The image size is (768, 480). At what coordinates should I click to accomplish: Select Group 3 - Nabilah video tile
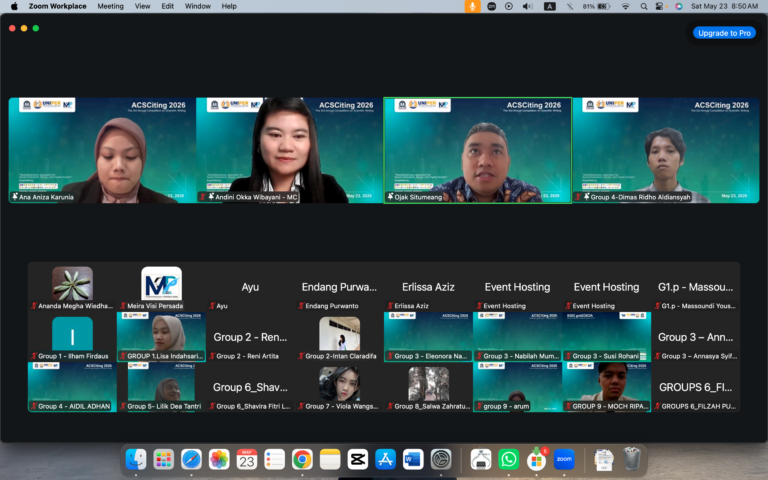click(x=517, y=337)
